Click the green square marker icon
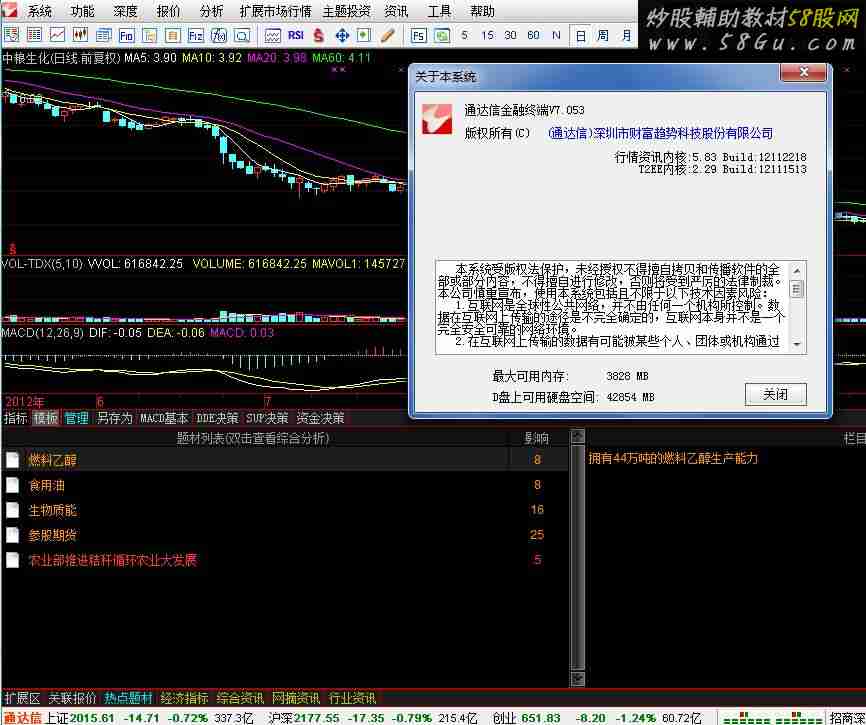 tap(364, 35)
